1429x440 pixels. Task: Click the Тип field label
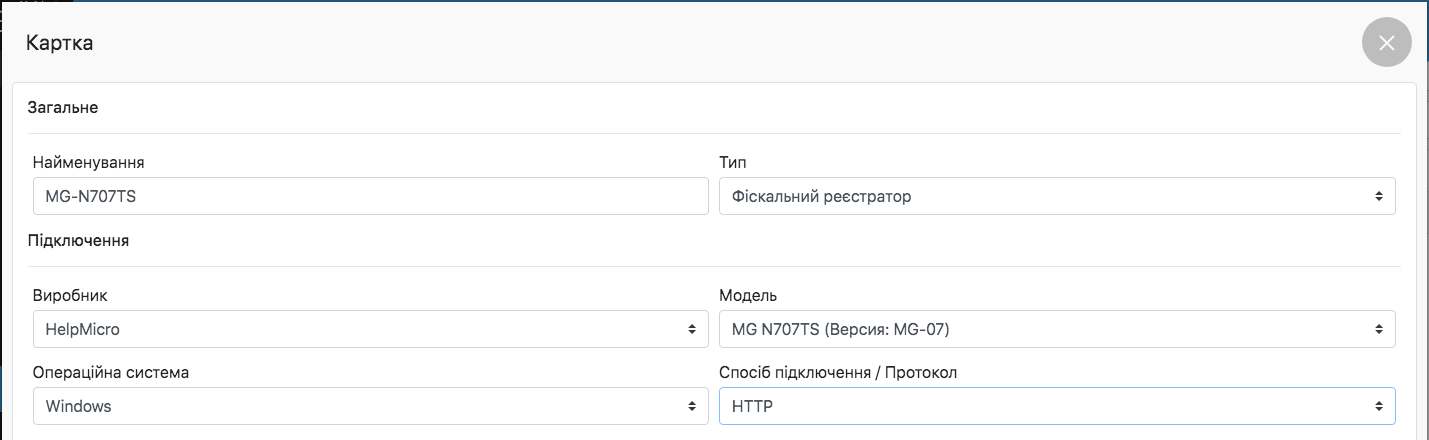click(733, 162)
